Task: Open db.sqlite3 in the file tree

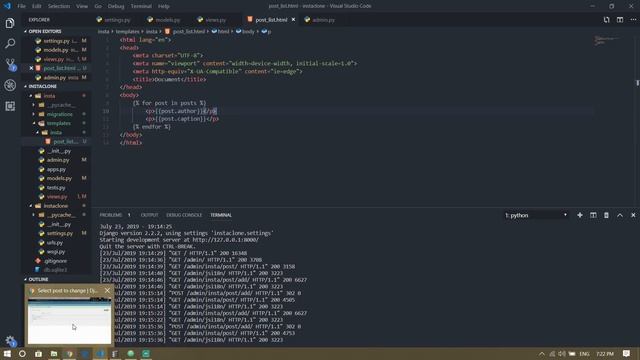Action: point(55,270)
